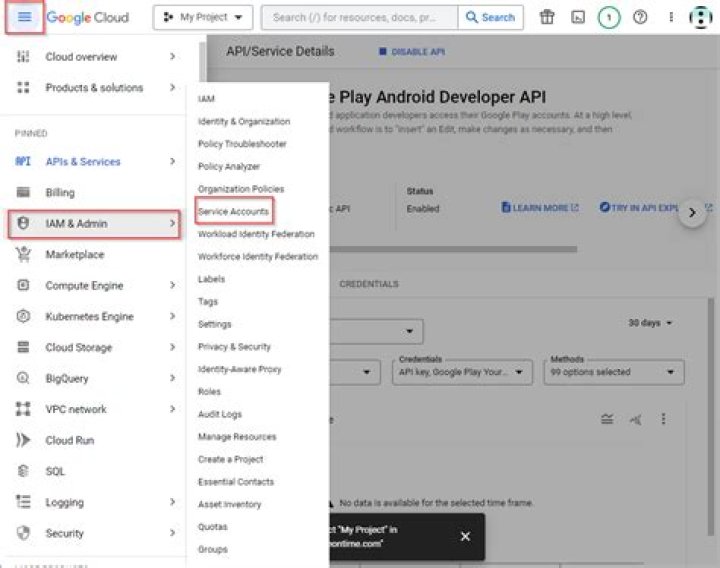Screen dimensions: 720x568
Task: Click the search resources input field
Action: tap(360, 17)
